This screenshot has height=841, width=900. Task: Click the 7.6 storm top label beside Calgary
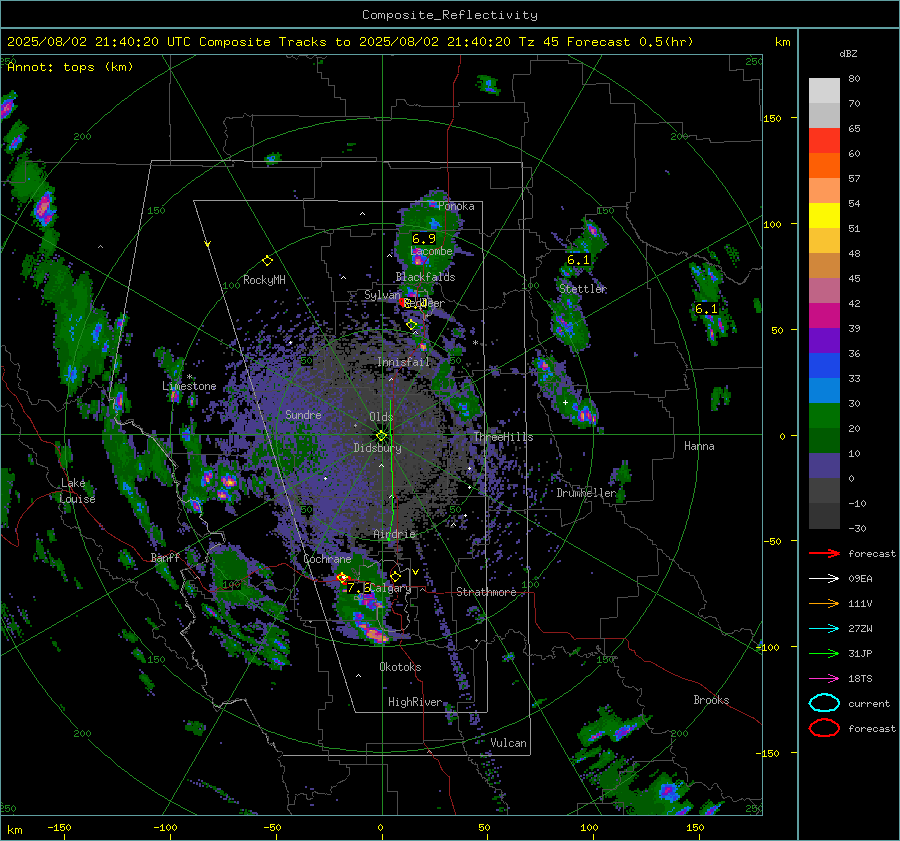pos(358,588)
